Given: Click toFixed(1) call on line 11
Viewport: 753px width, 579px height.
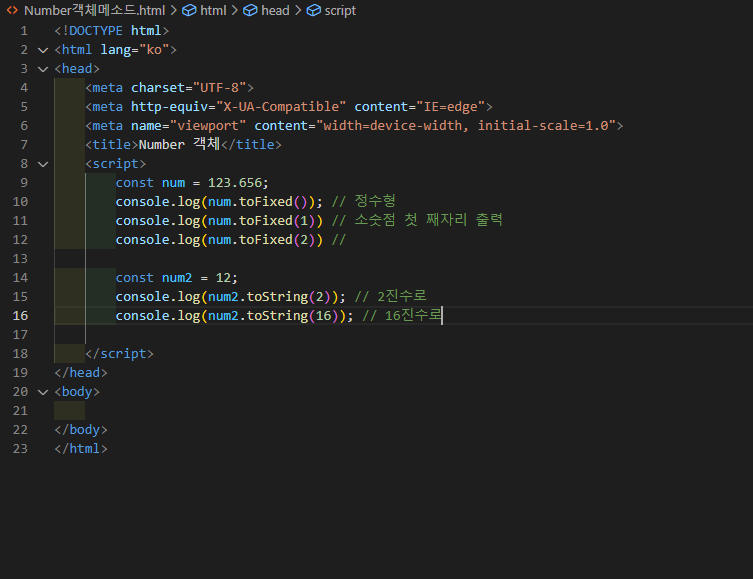Looking at the screenshot, I should [x=277, y=220].
